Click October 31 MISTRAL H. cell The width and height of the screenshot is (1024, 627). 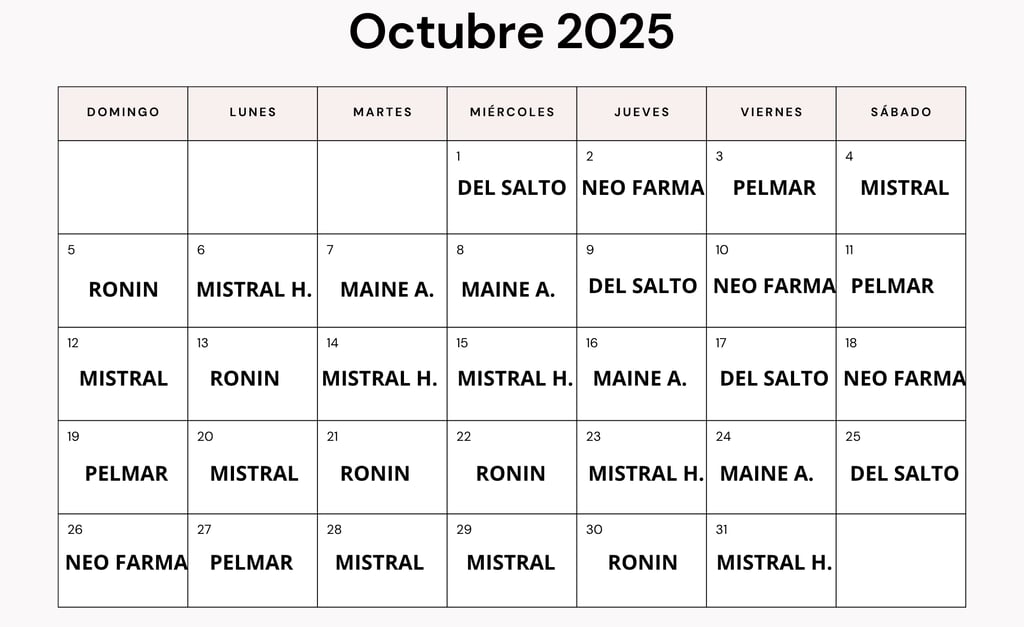(773, 562)
